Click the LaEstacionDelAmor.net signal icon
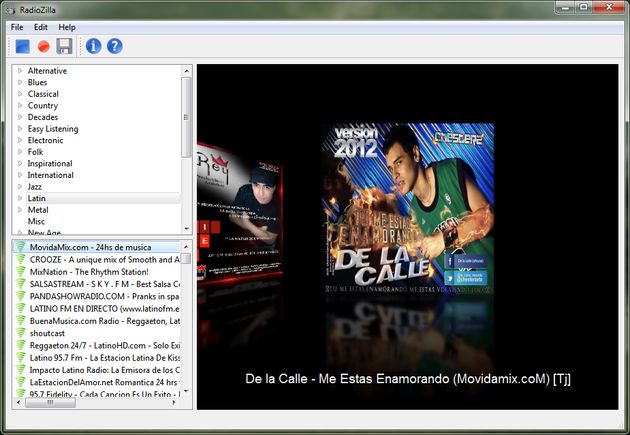Screen dimensions: 630x435 pyautogui.click(x=20, y=382)
